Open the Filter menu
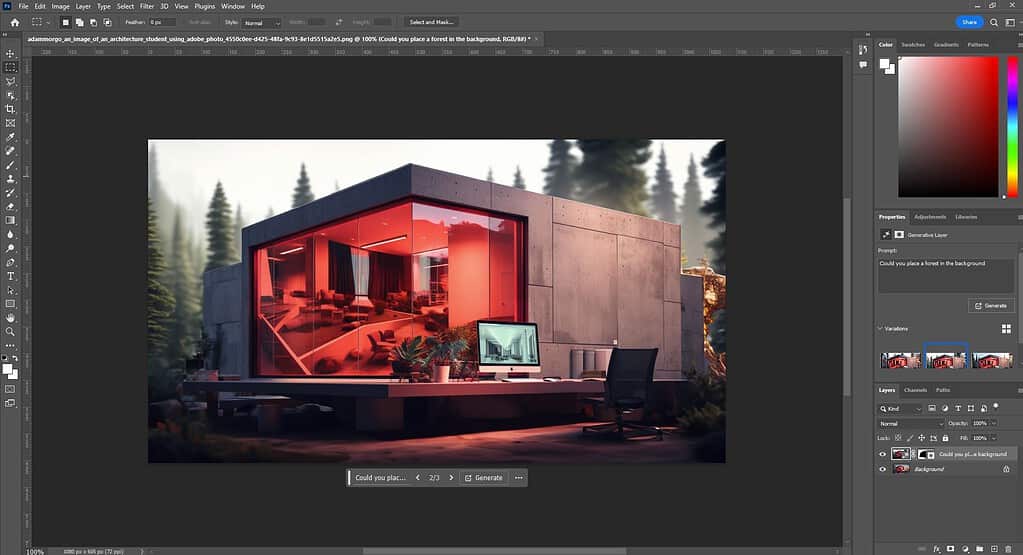This screenshot has width=1023, height=555. (x=147, y=7)
